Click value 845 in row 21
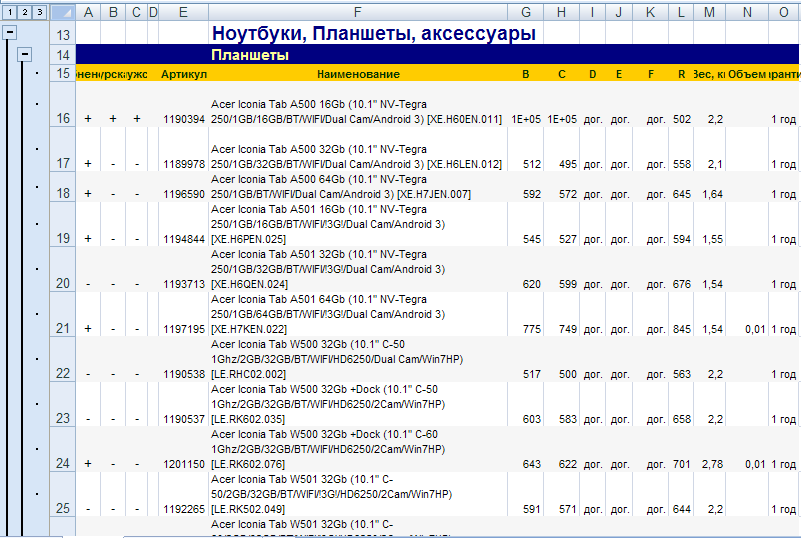 pyautogui.click(x=682, y=330)
